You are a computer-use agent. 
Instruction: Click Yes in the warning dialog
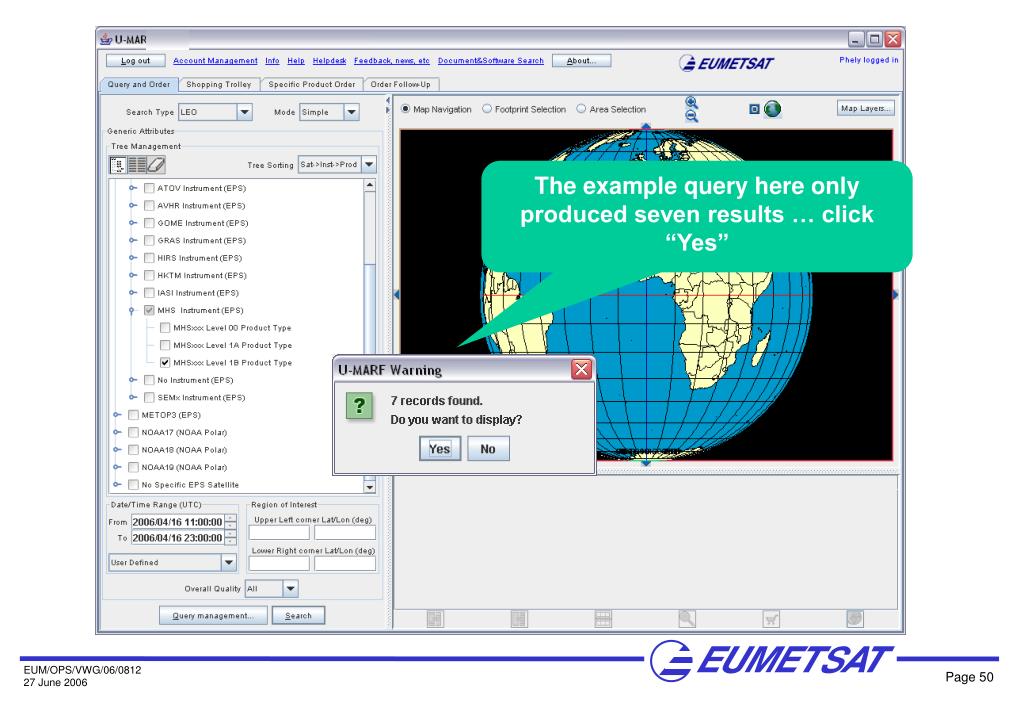tap(440, 449)
